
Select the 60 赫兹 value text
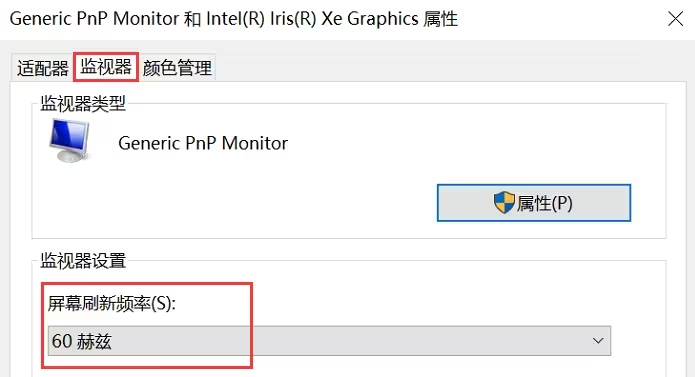point(82,341)
